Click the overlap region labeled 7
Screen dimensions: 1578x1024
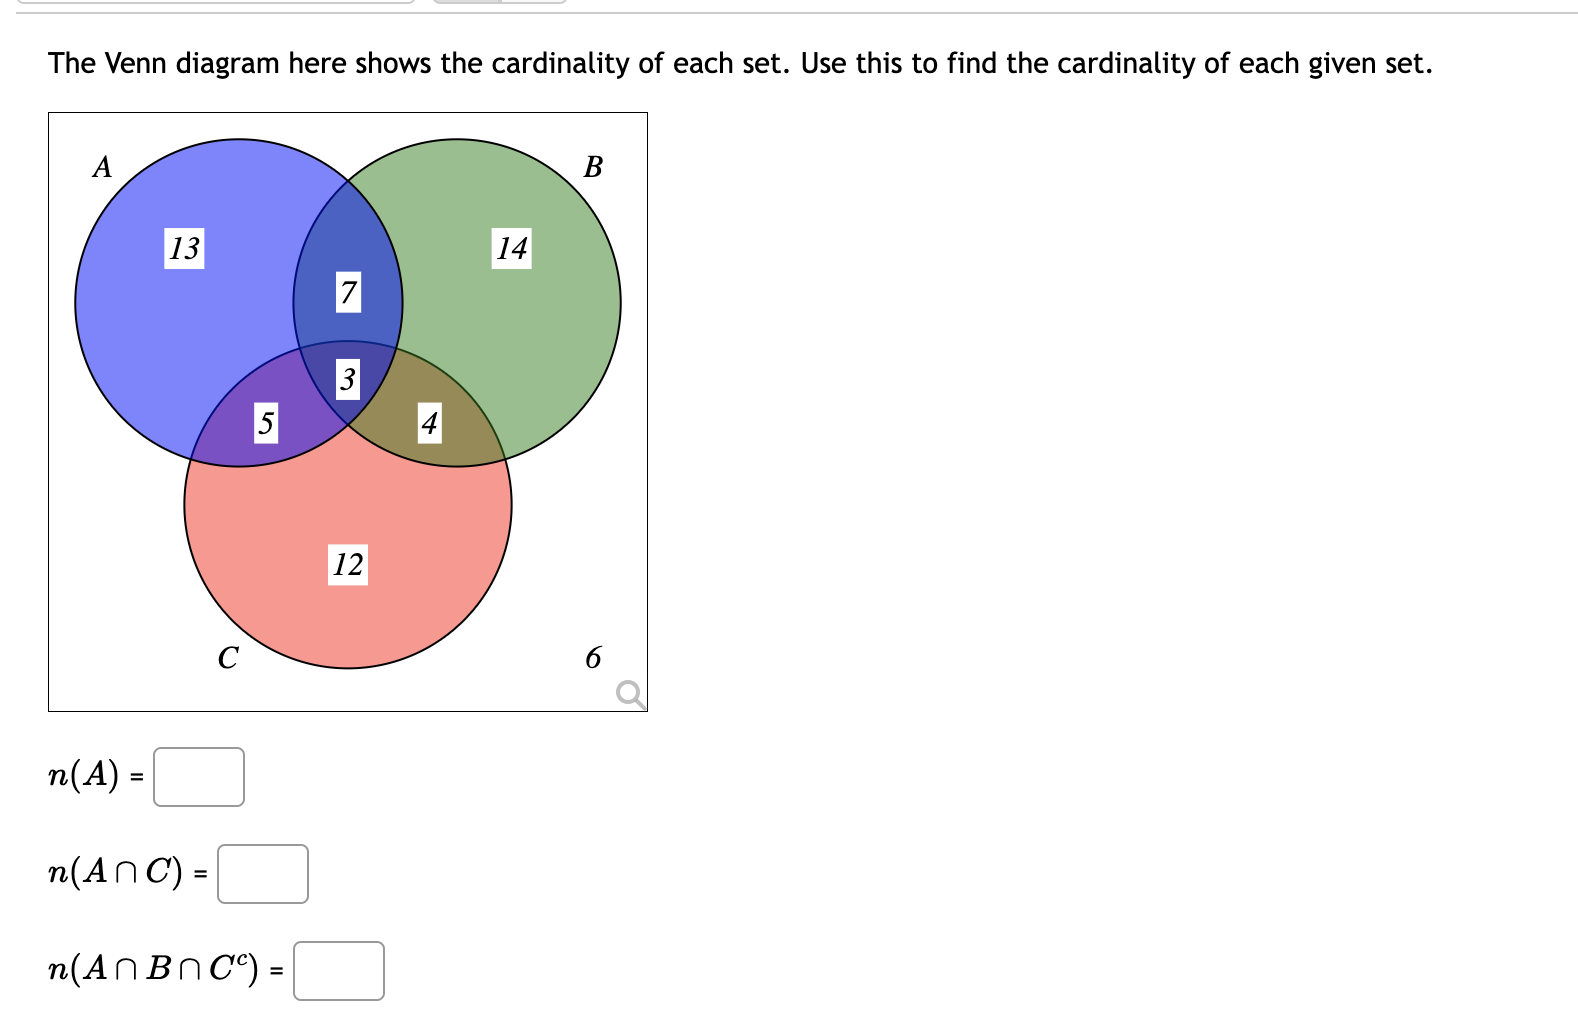point(348,292)
